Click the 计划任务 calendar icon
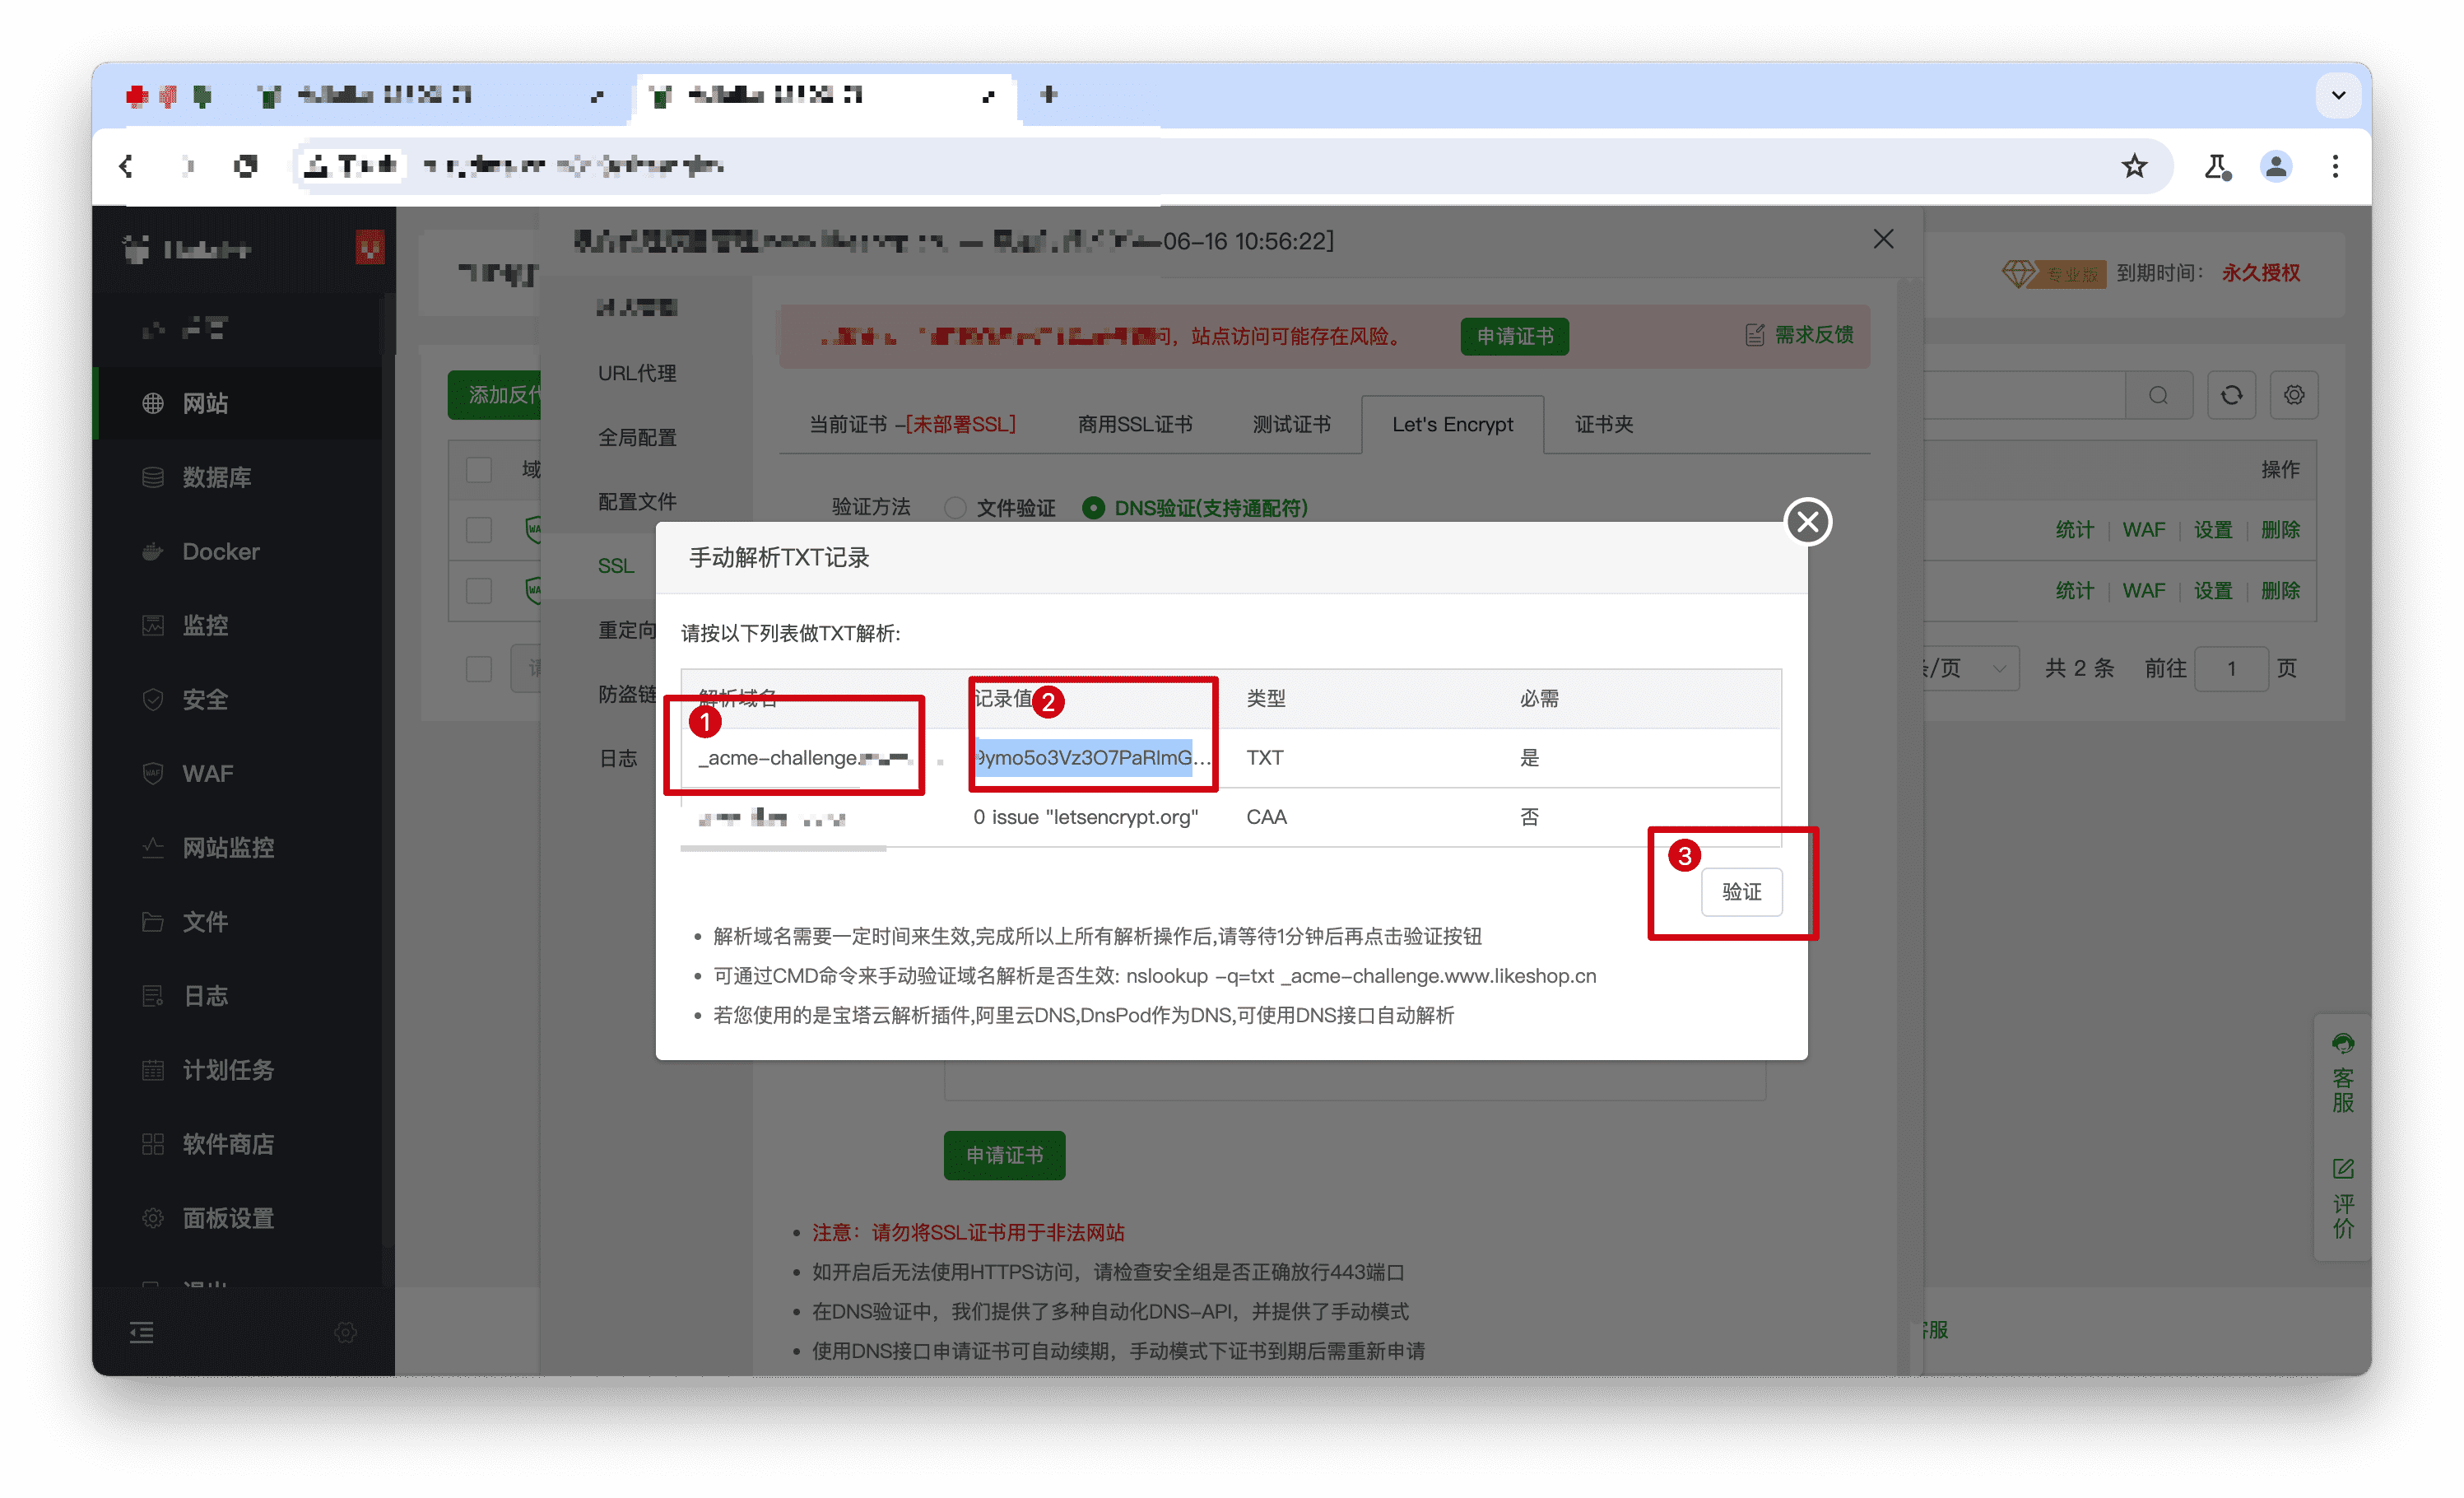Screen dimensions: 2464x1498 [x=152, y=1069]
